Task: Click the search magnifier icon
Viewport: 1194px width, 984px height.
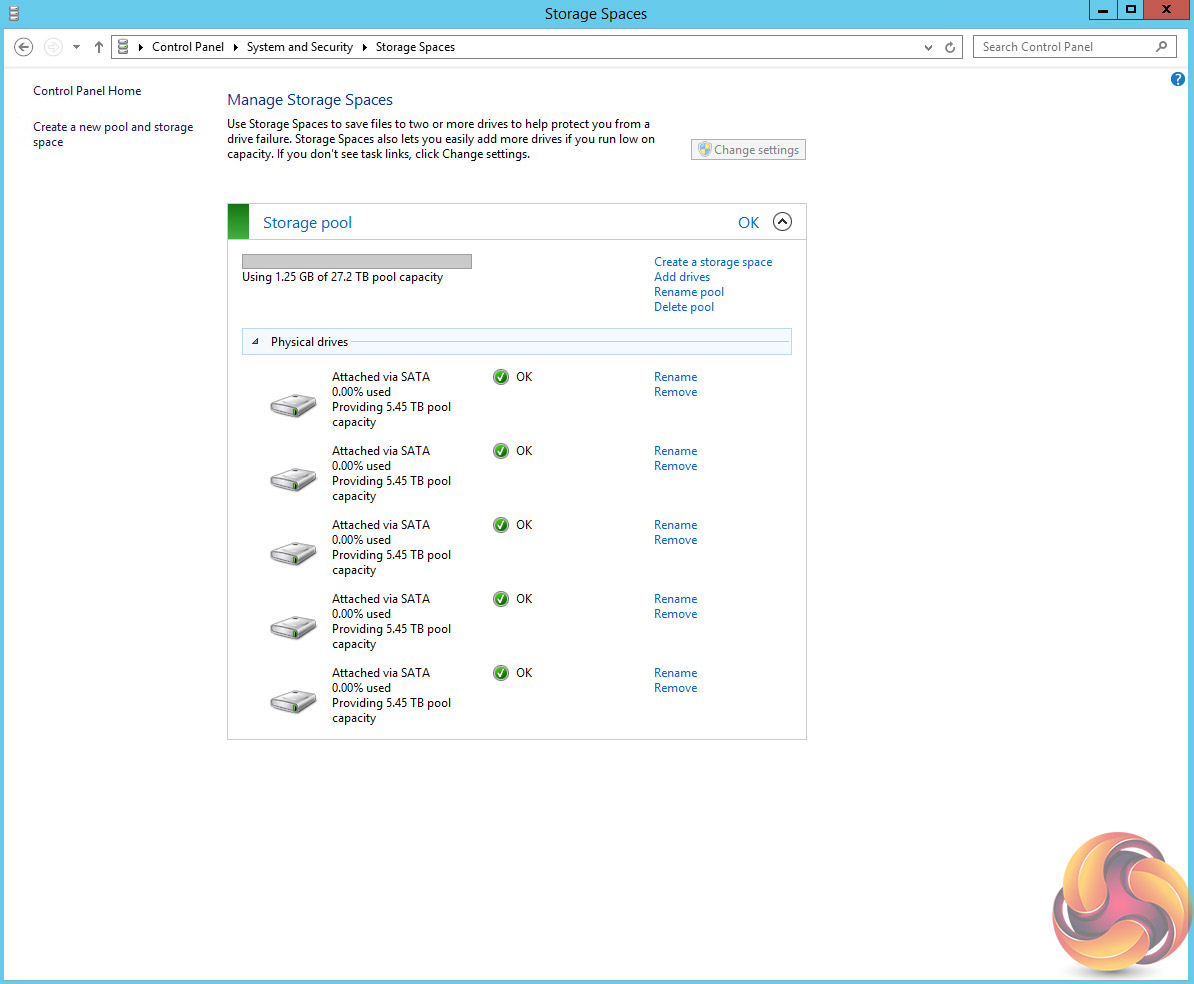Action: (1162, 47)
